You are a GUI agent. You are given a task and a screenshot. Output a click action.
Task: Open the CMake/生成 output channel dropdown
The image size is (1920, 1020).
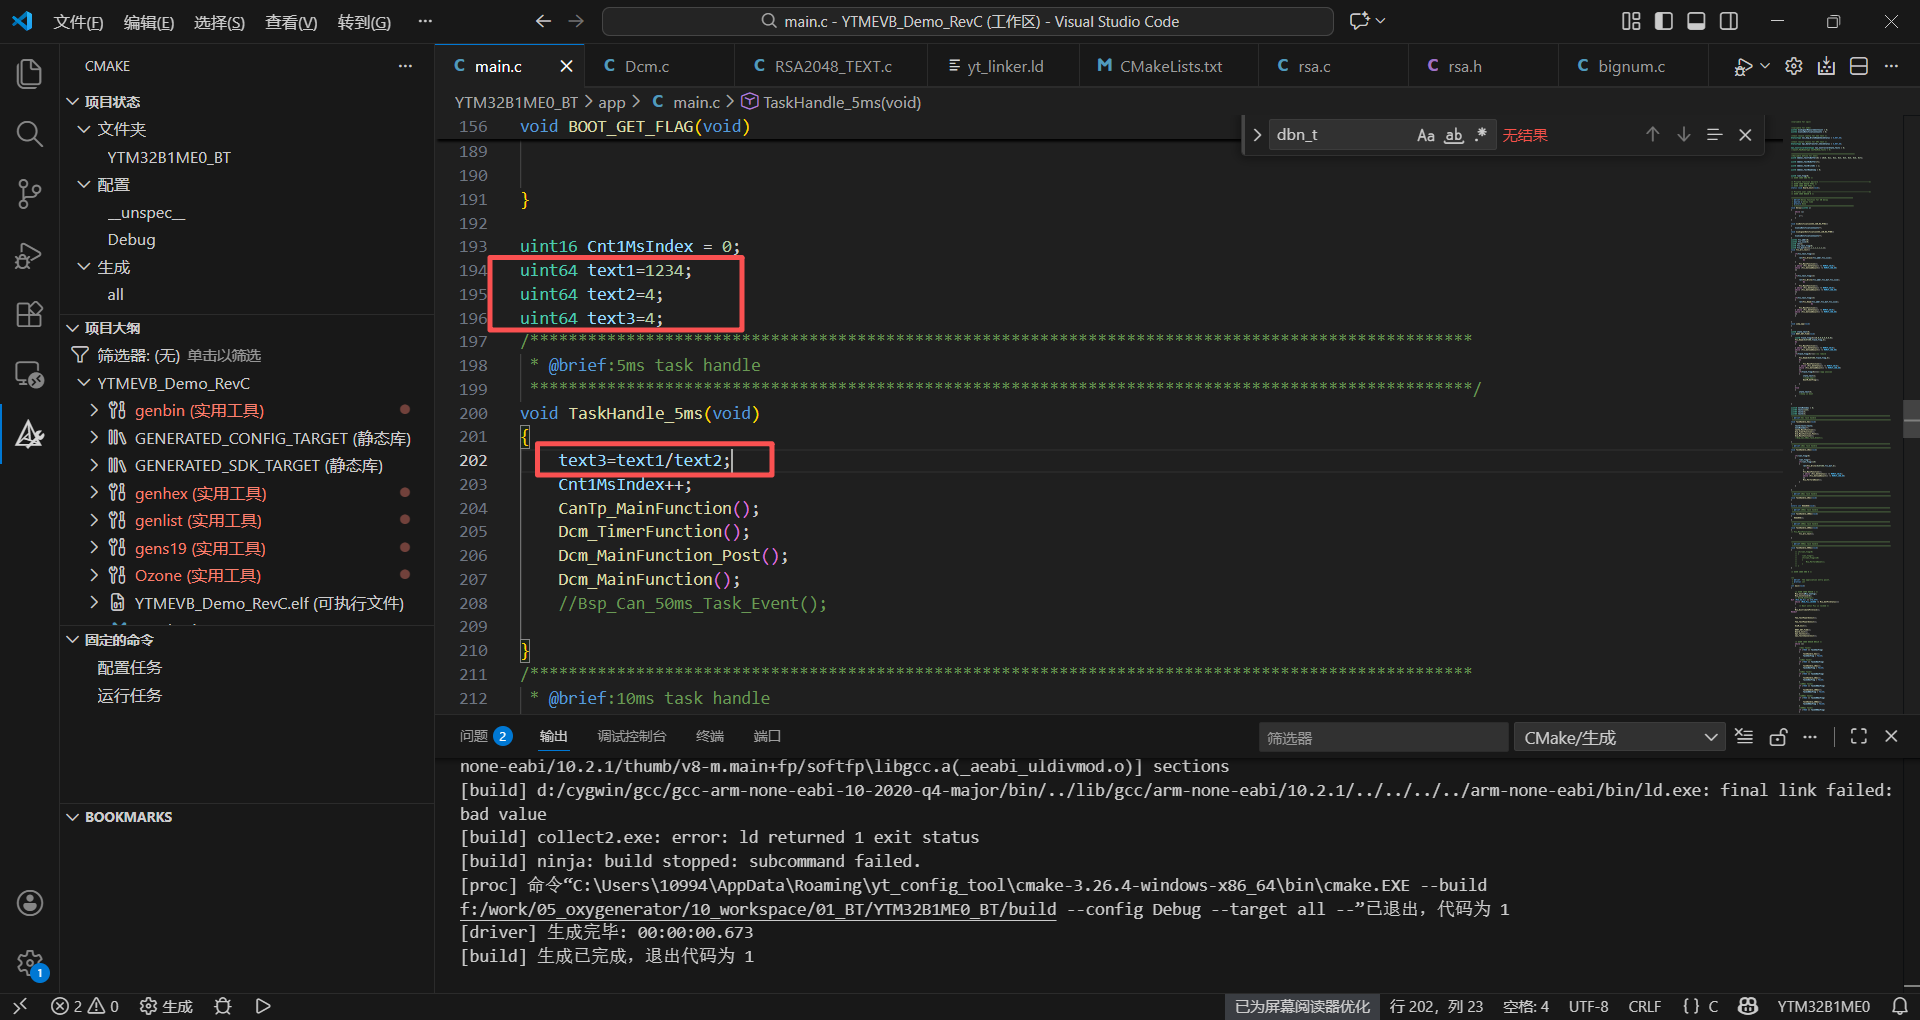(1618, 738)
